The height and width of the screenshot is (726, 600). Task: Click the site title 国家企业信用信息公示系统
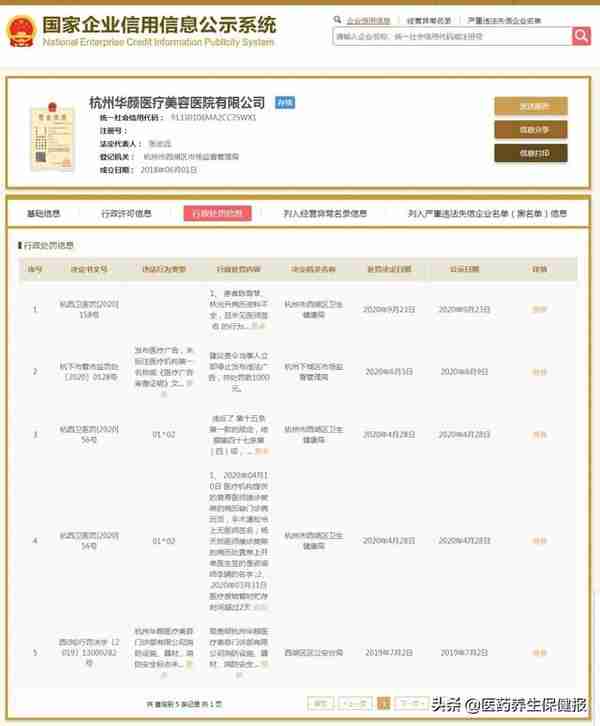click(159, 25)
